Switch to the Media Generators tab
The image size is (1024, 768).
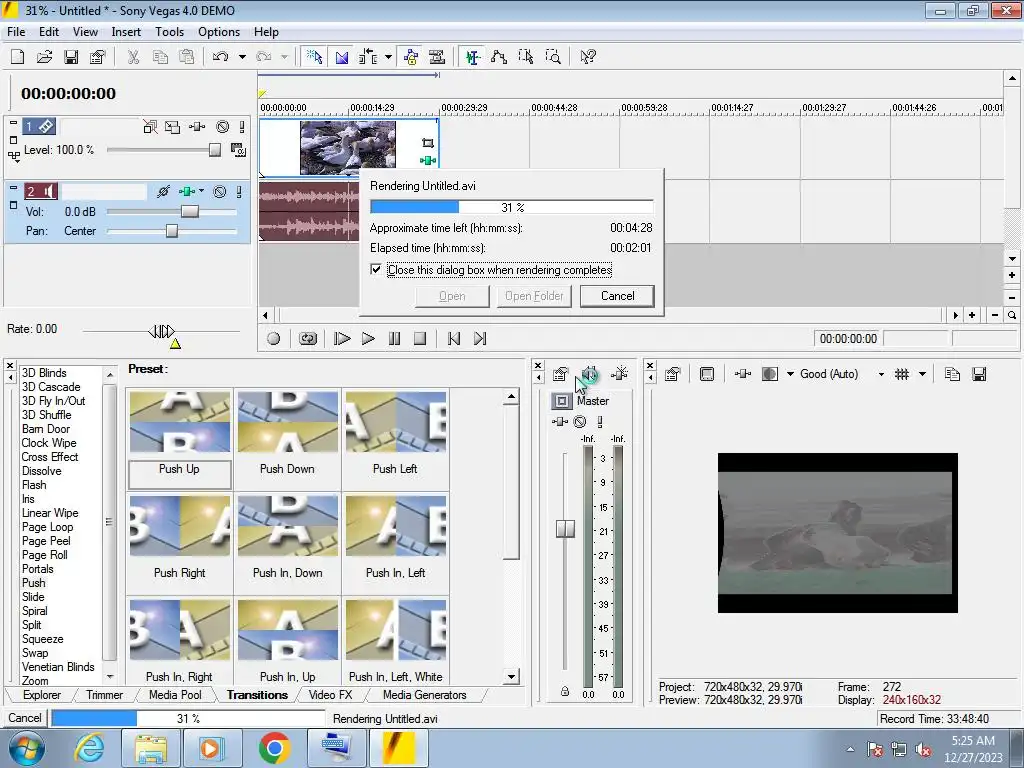point(424,695)
